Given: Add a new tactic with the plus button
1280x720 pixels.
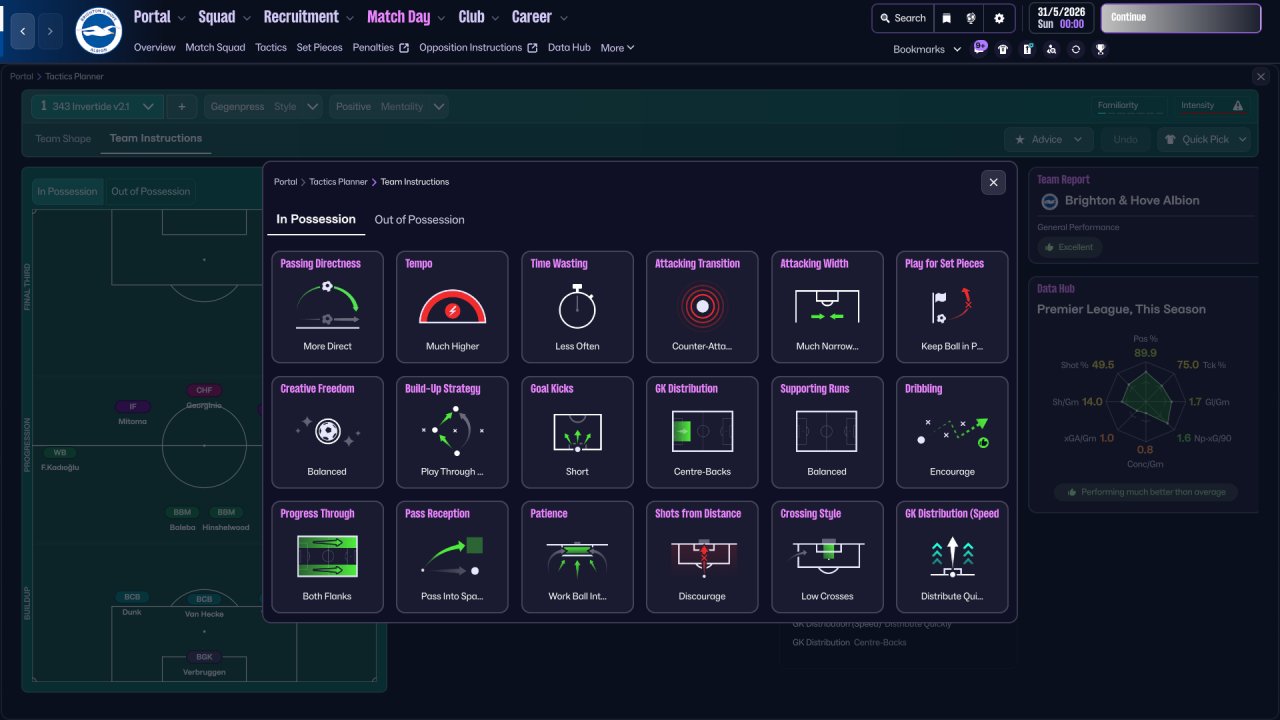Looking at the screenshot, I should [x=181, y=106].
